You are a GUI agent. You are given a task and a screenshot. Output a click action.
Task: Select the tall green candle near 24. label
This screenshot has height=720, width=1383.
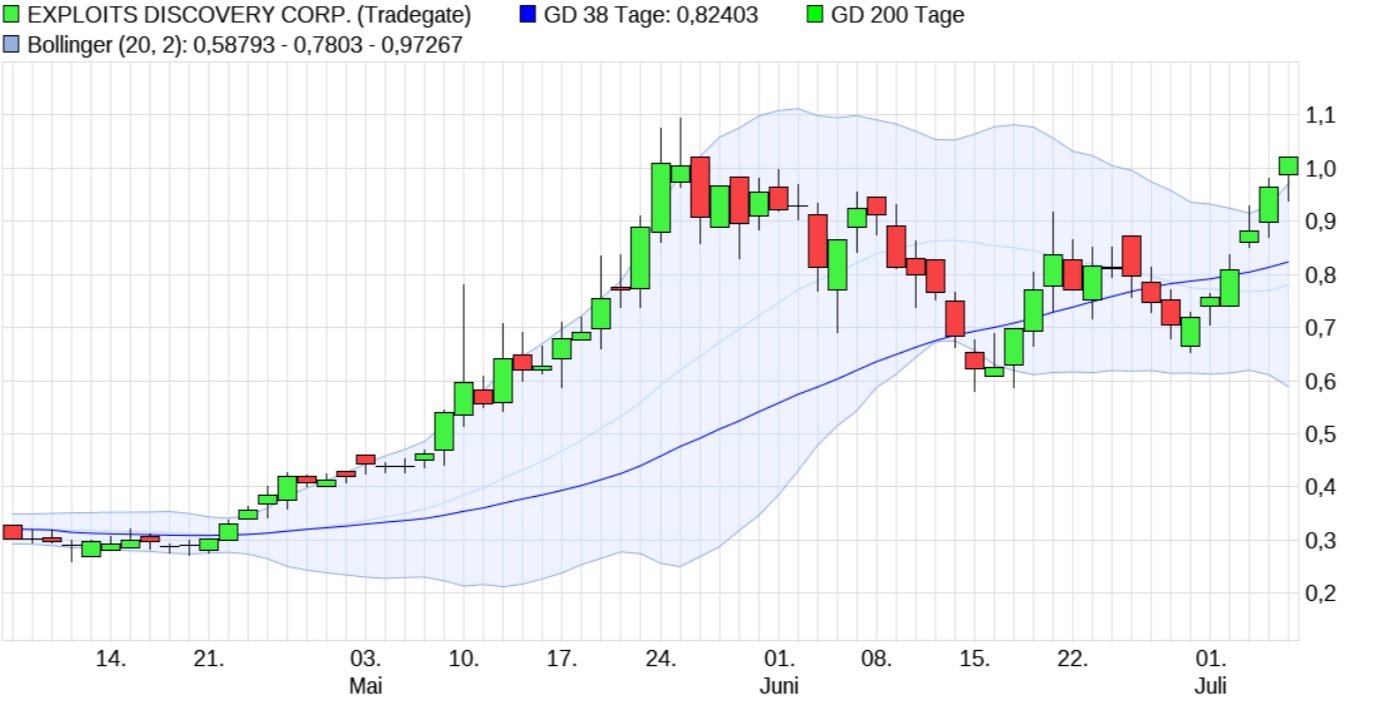[662, 200]
